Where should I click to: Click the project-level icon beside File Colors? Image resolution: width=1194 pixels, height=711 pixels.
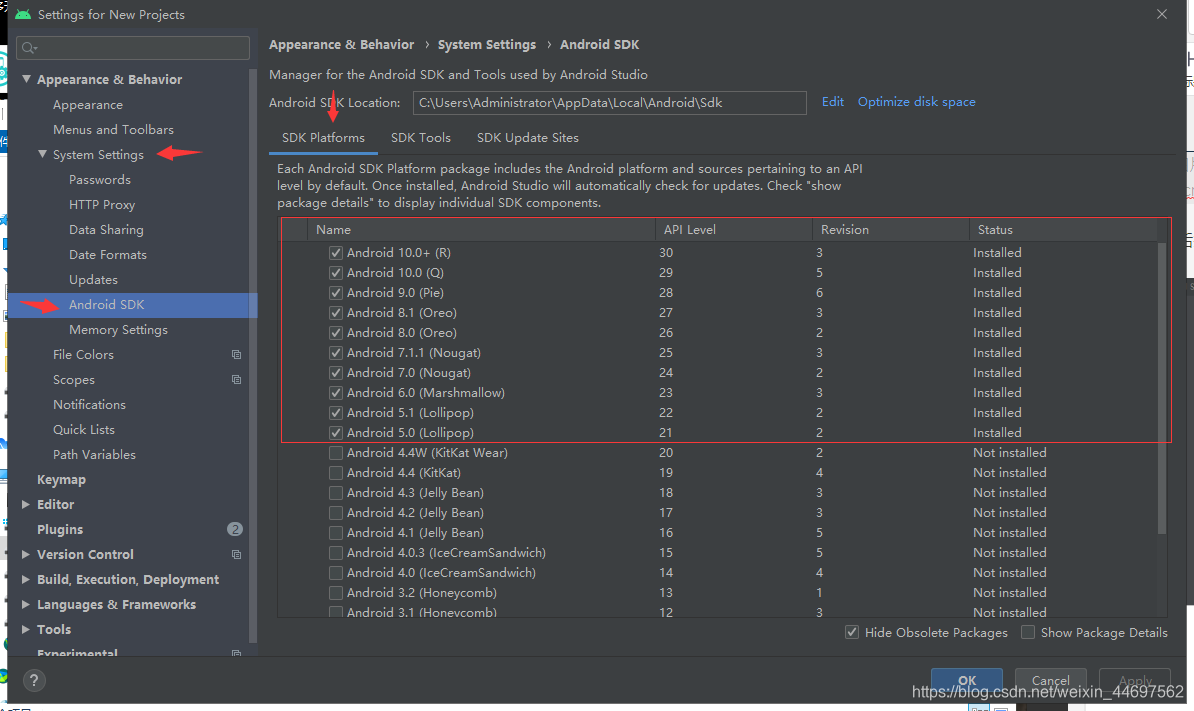click(236, 355)
